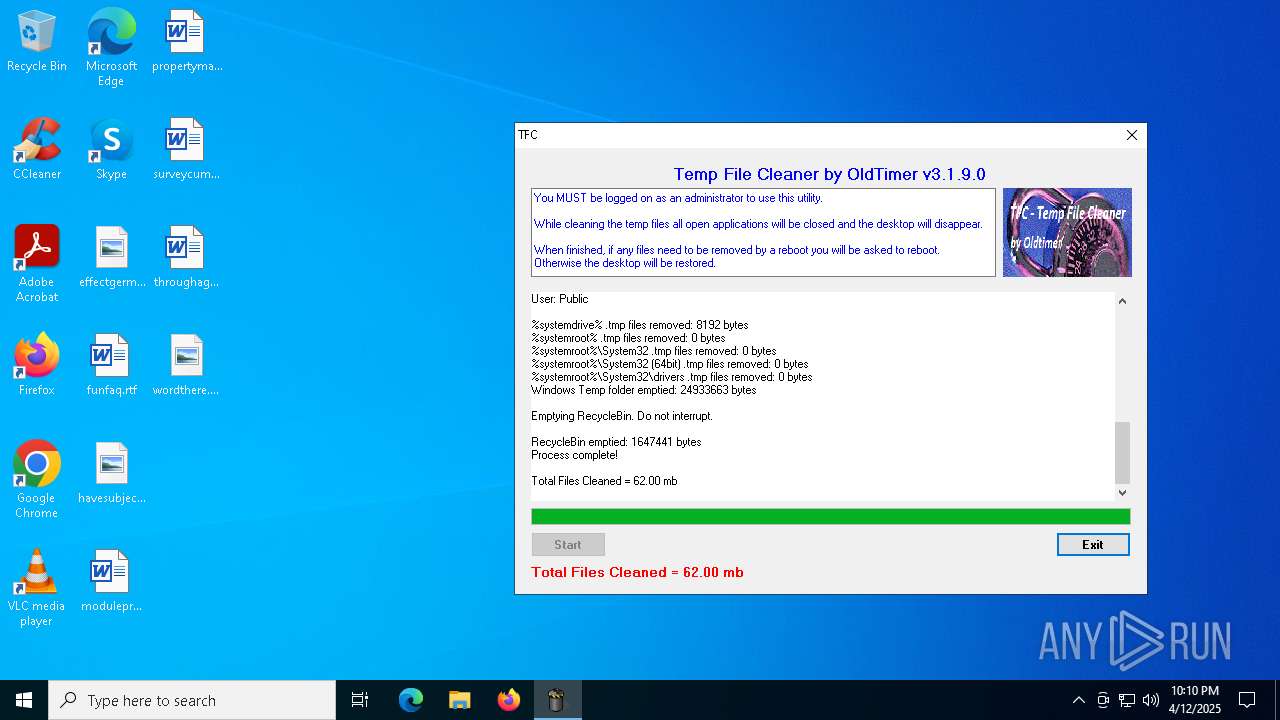Screen dimensions: 1280x720
Task: Select the propertyma... Word document icon
Action: [x=187, y=41]
